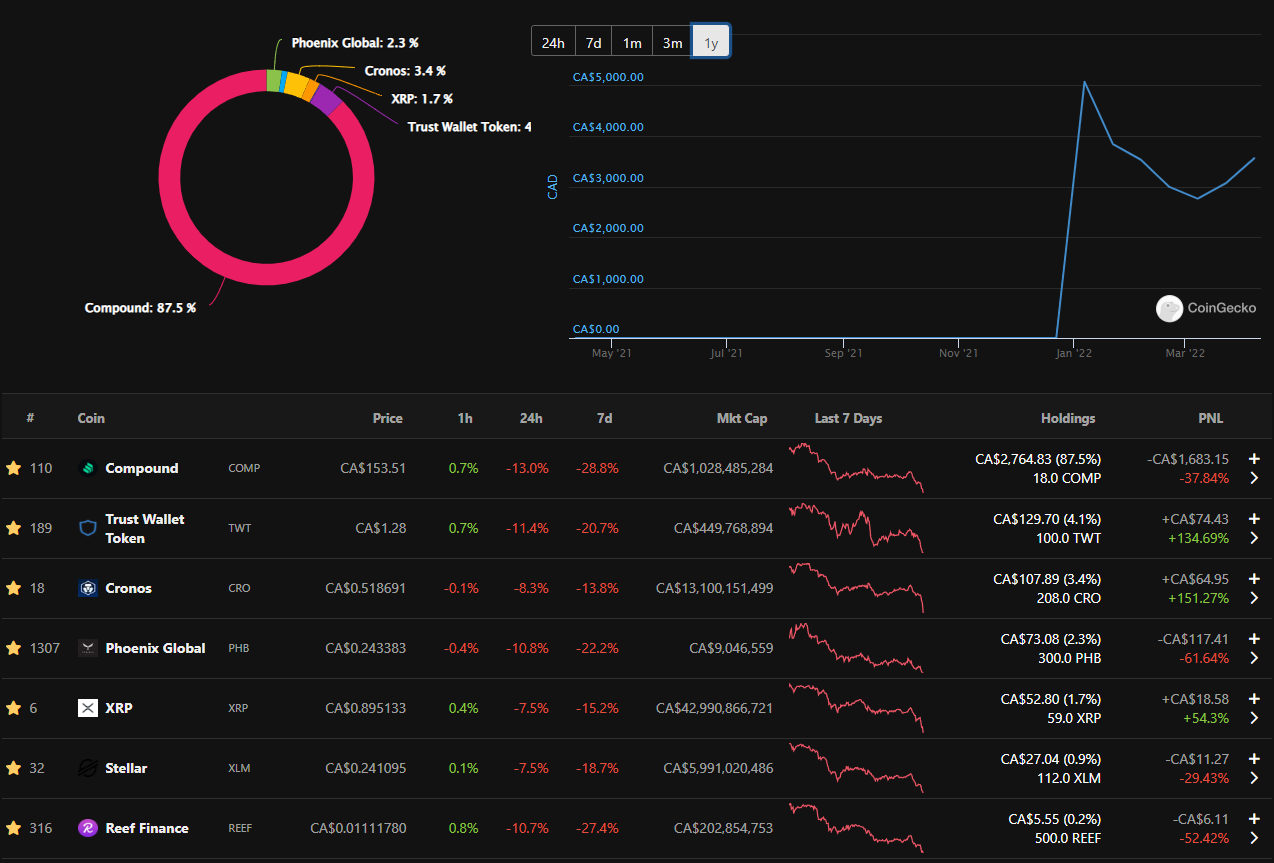Sort table by 1h change column
Image resolution: width=1274 pixels, height=863 pixels.
click(465, 418)
